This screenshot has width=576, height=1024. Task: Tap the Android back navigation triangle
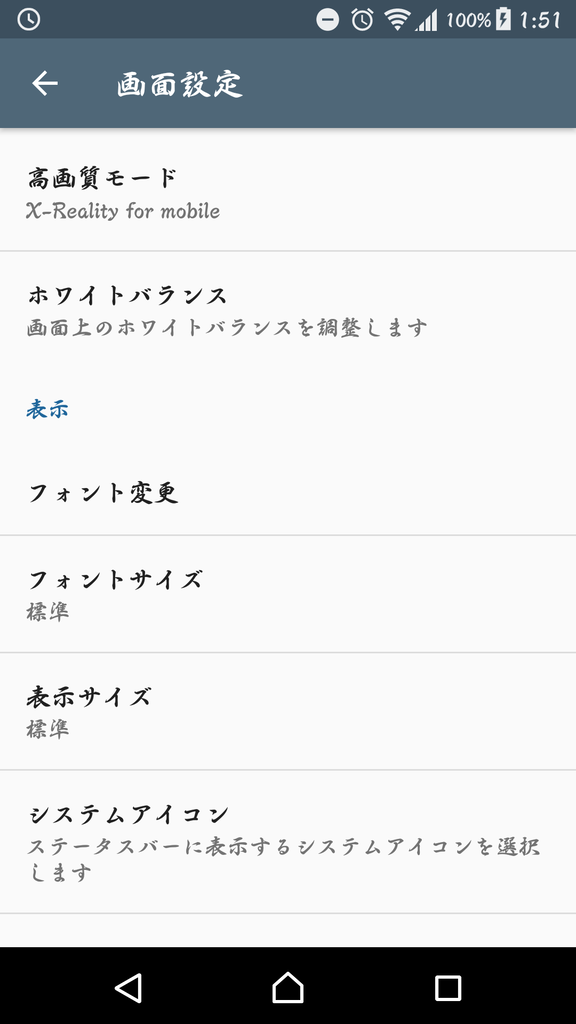pyautogui.click(x=129, y=987)
